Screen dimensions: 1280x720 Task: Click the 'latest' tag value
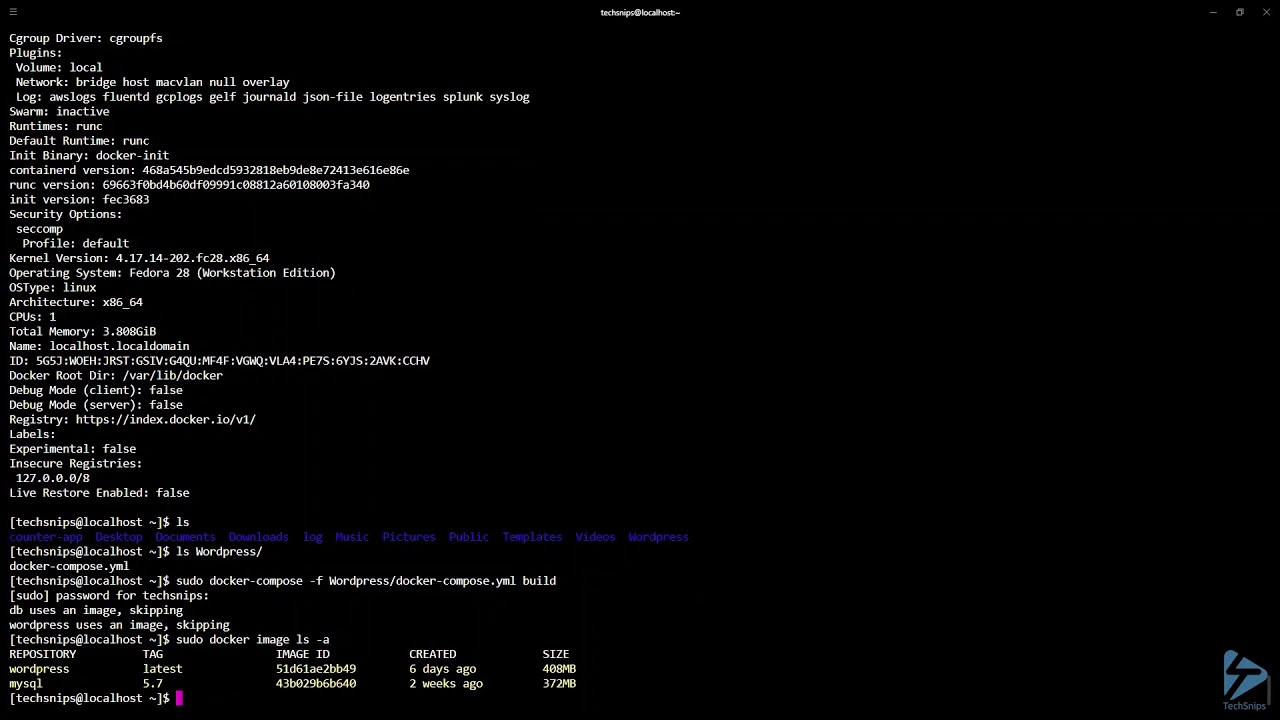click(162, 669)
